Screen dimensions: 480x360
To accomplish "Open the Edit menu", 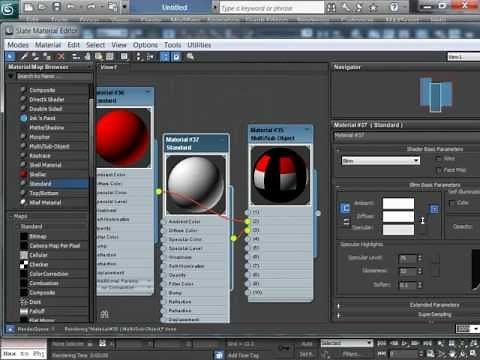I will pyautogui.click(x=73, y=45).
